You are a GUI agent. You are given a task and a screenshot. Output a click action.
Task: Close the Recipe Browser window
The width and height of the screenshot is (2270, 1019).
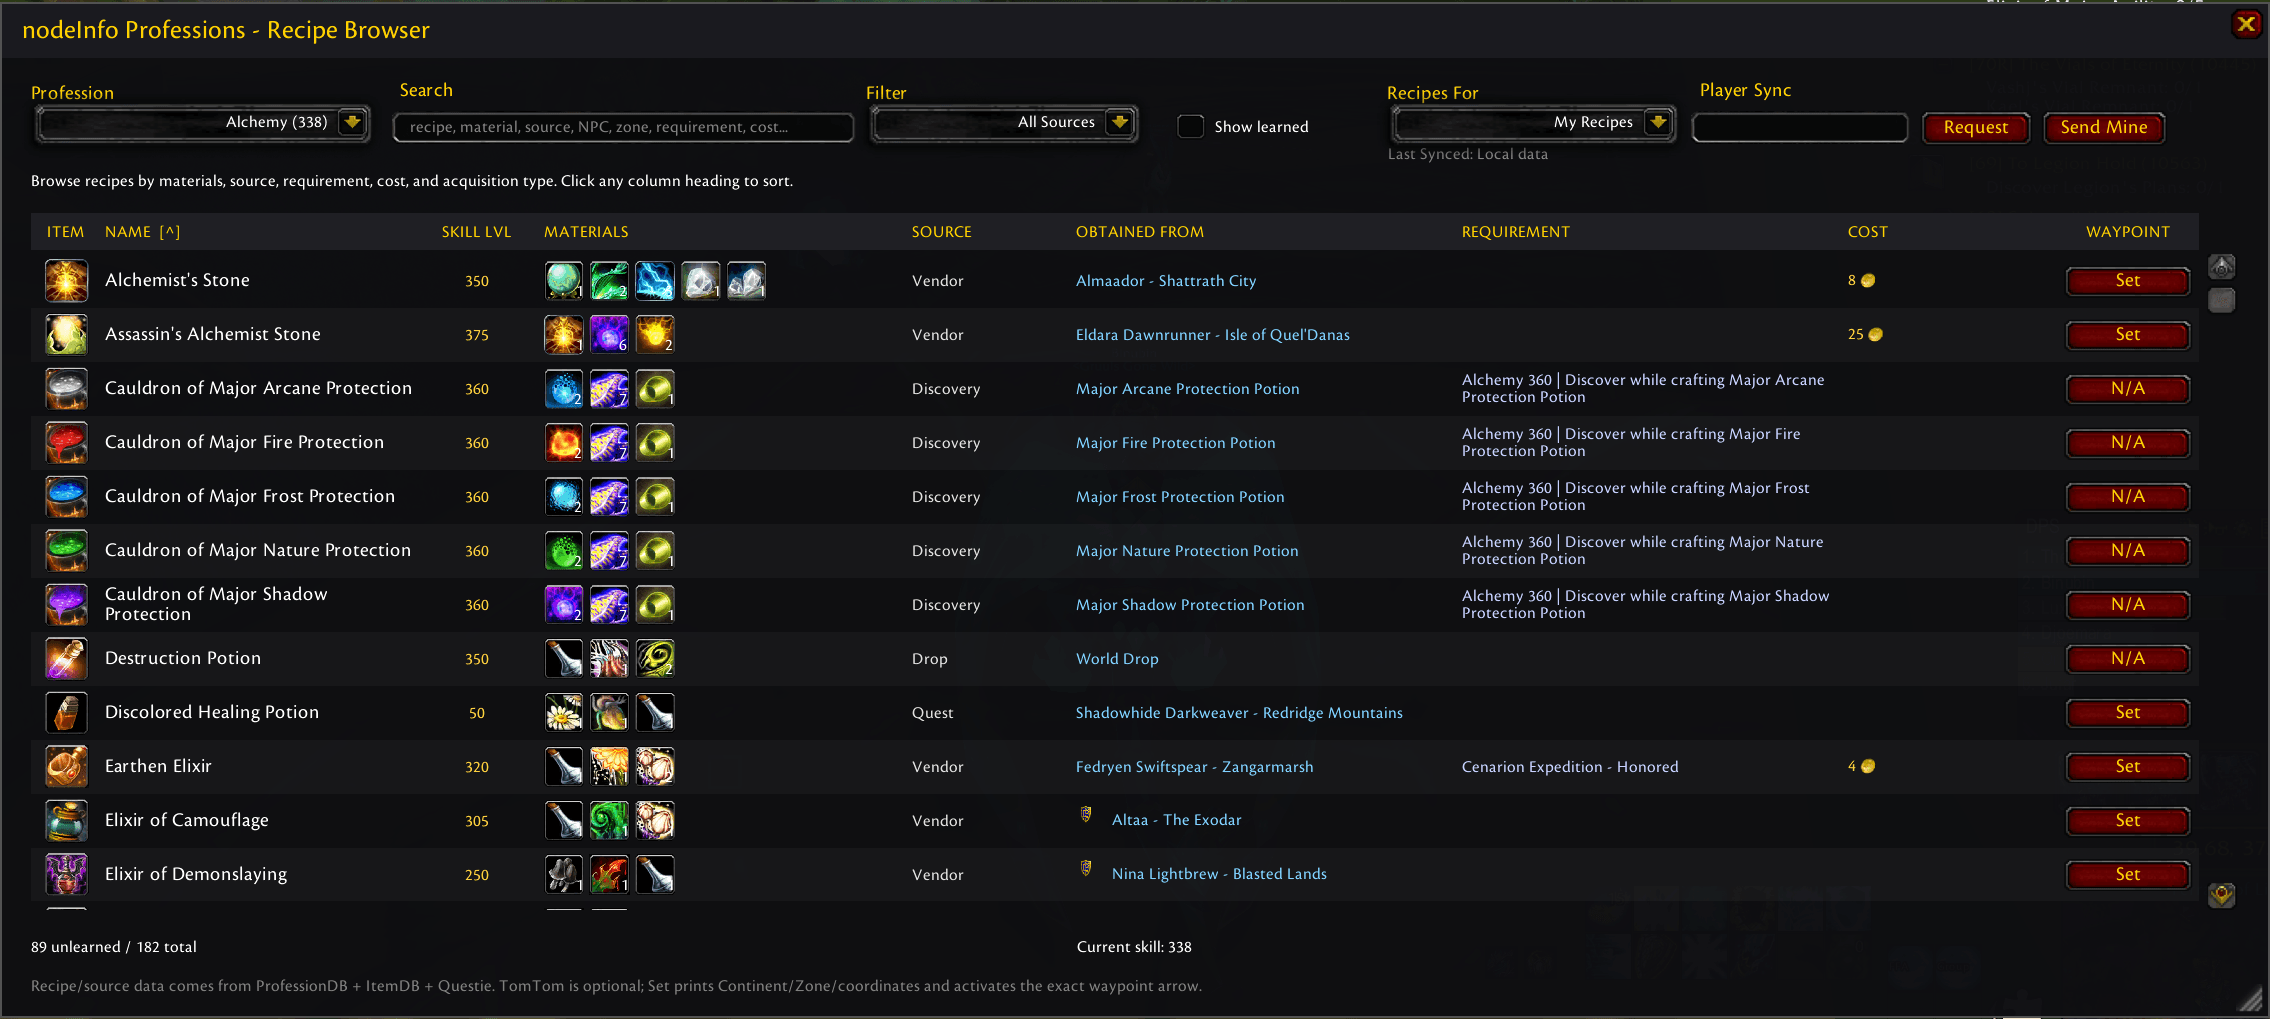click(x=2246, y=24)
